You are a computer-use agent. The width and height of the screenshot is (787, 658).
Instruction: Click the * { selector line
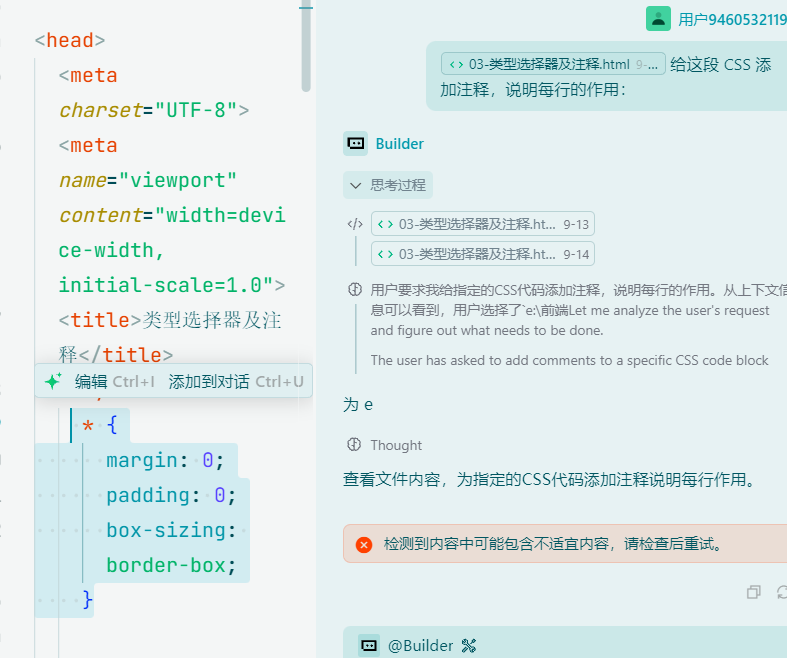(x=99, y=426)
